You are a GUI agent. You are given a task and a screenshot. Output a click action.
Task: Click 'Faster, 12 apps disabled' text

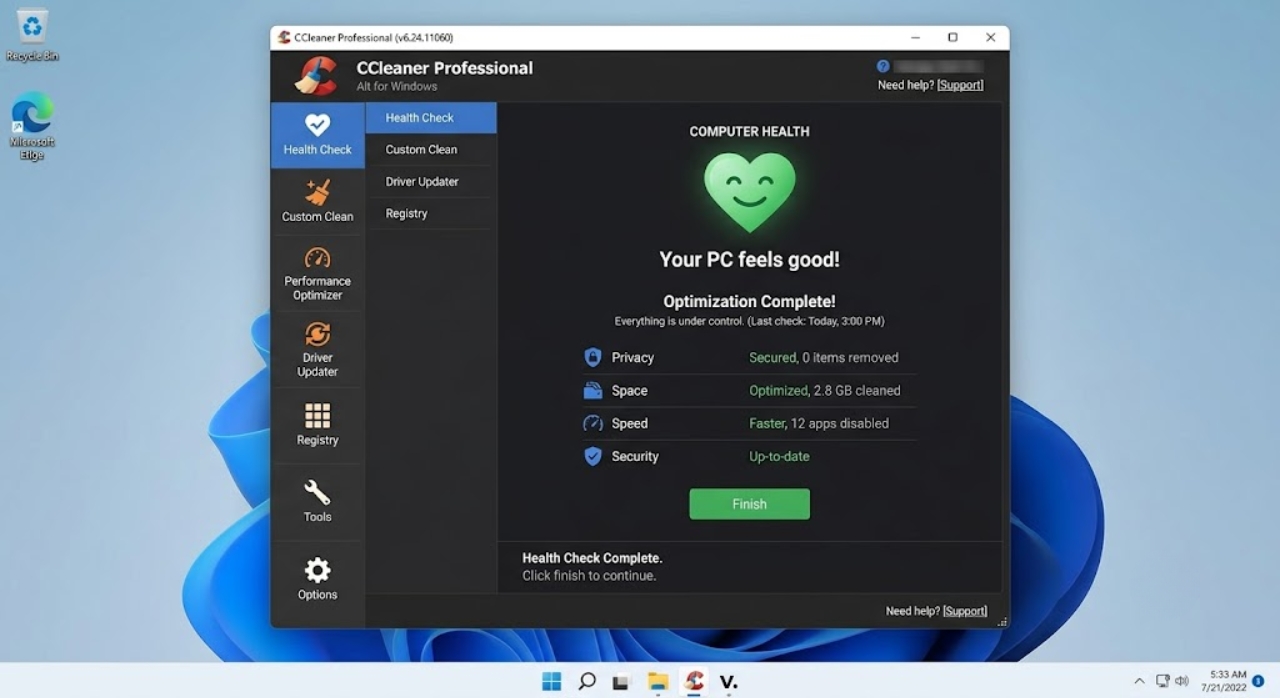point(819,423)
